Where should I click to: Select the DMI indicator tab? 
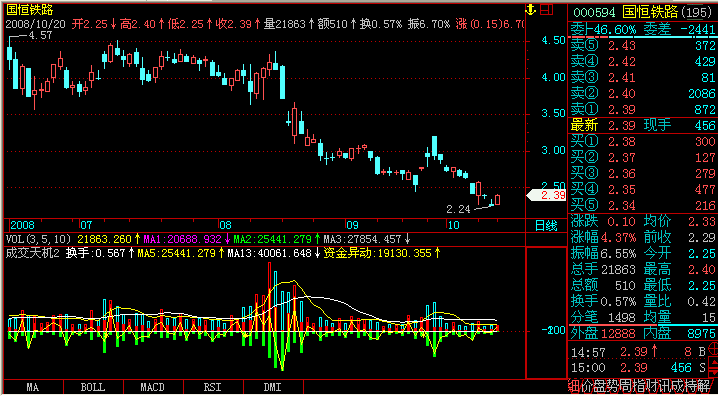[x=273, y=387]
